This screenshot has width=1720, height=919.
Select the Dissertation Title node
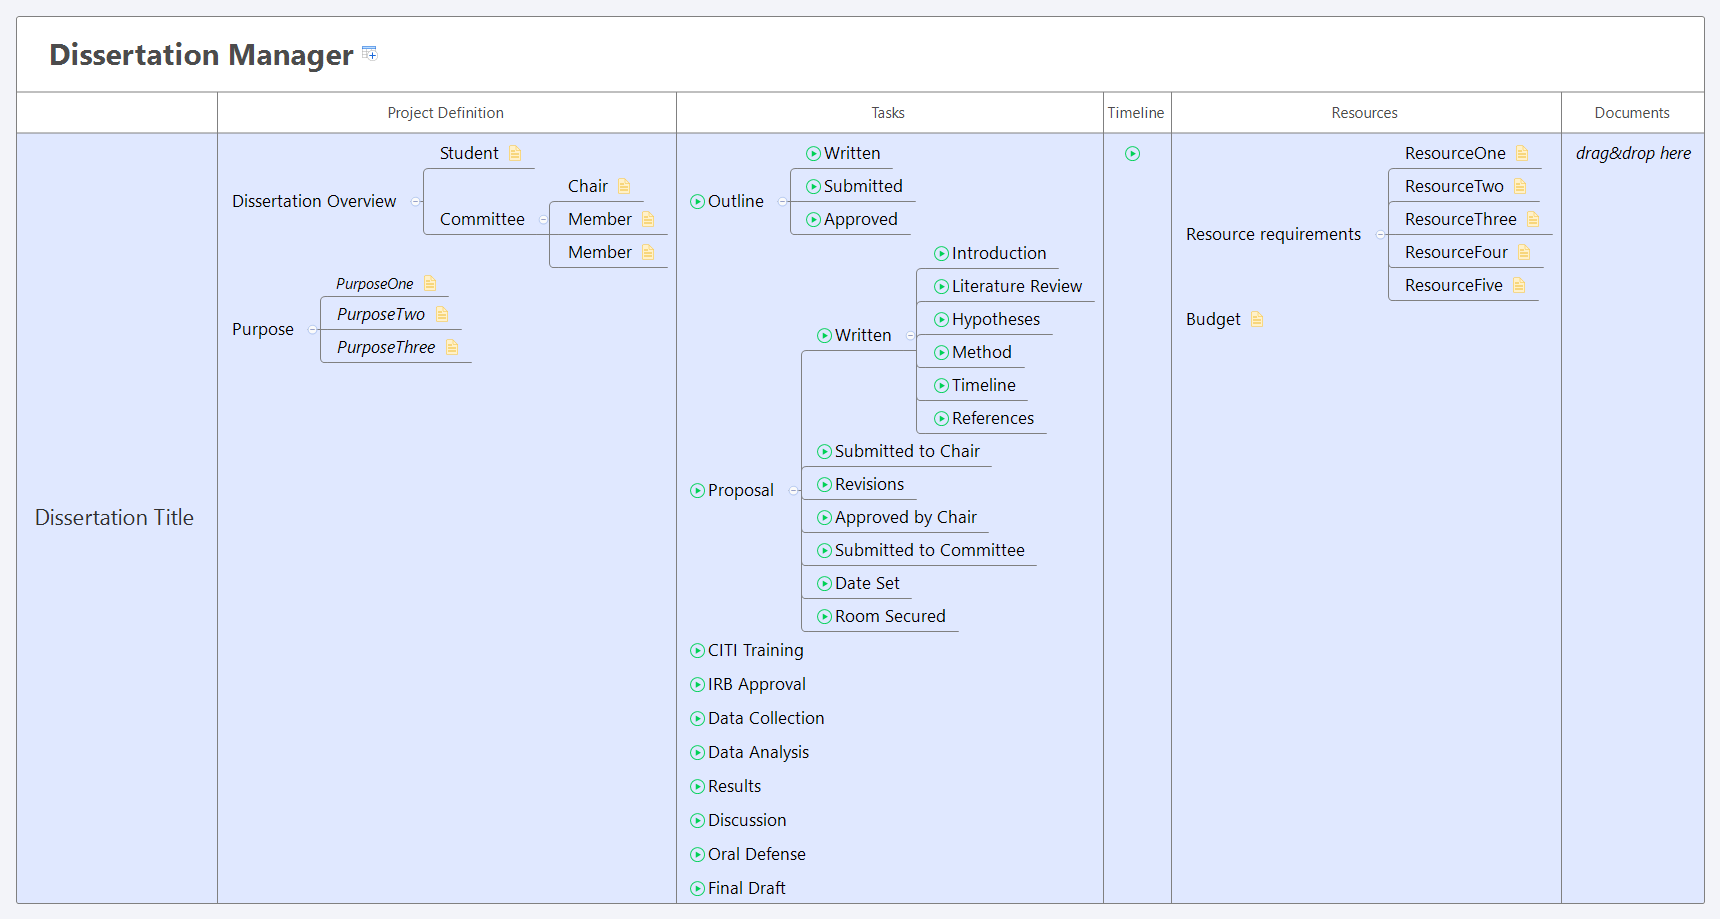coord(114,517)
